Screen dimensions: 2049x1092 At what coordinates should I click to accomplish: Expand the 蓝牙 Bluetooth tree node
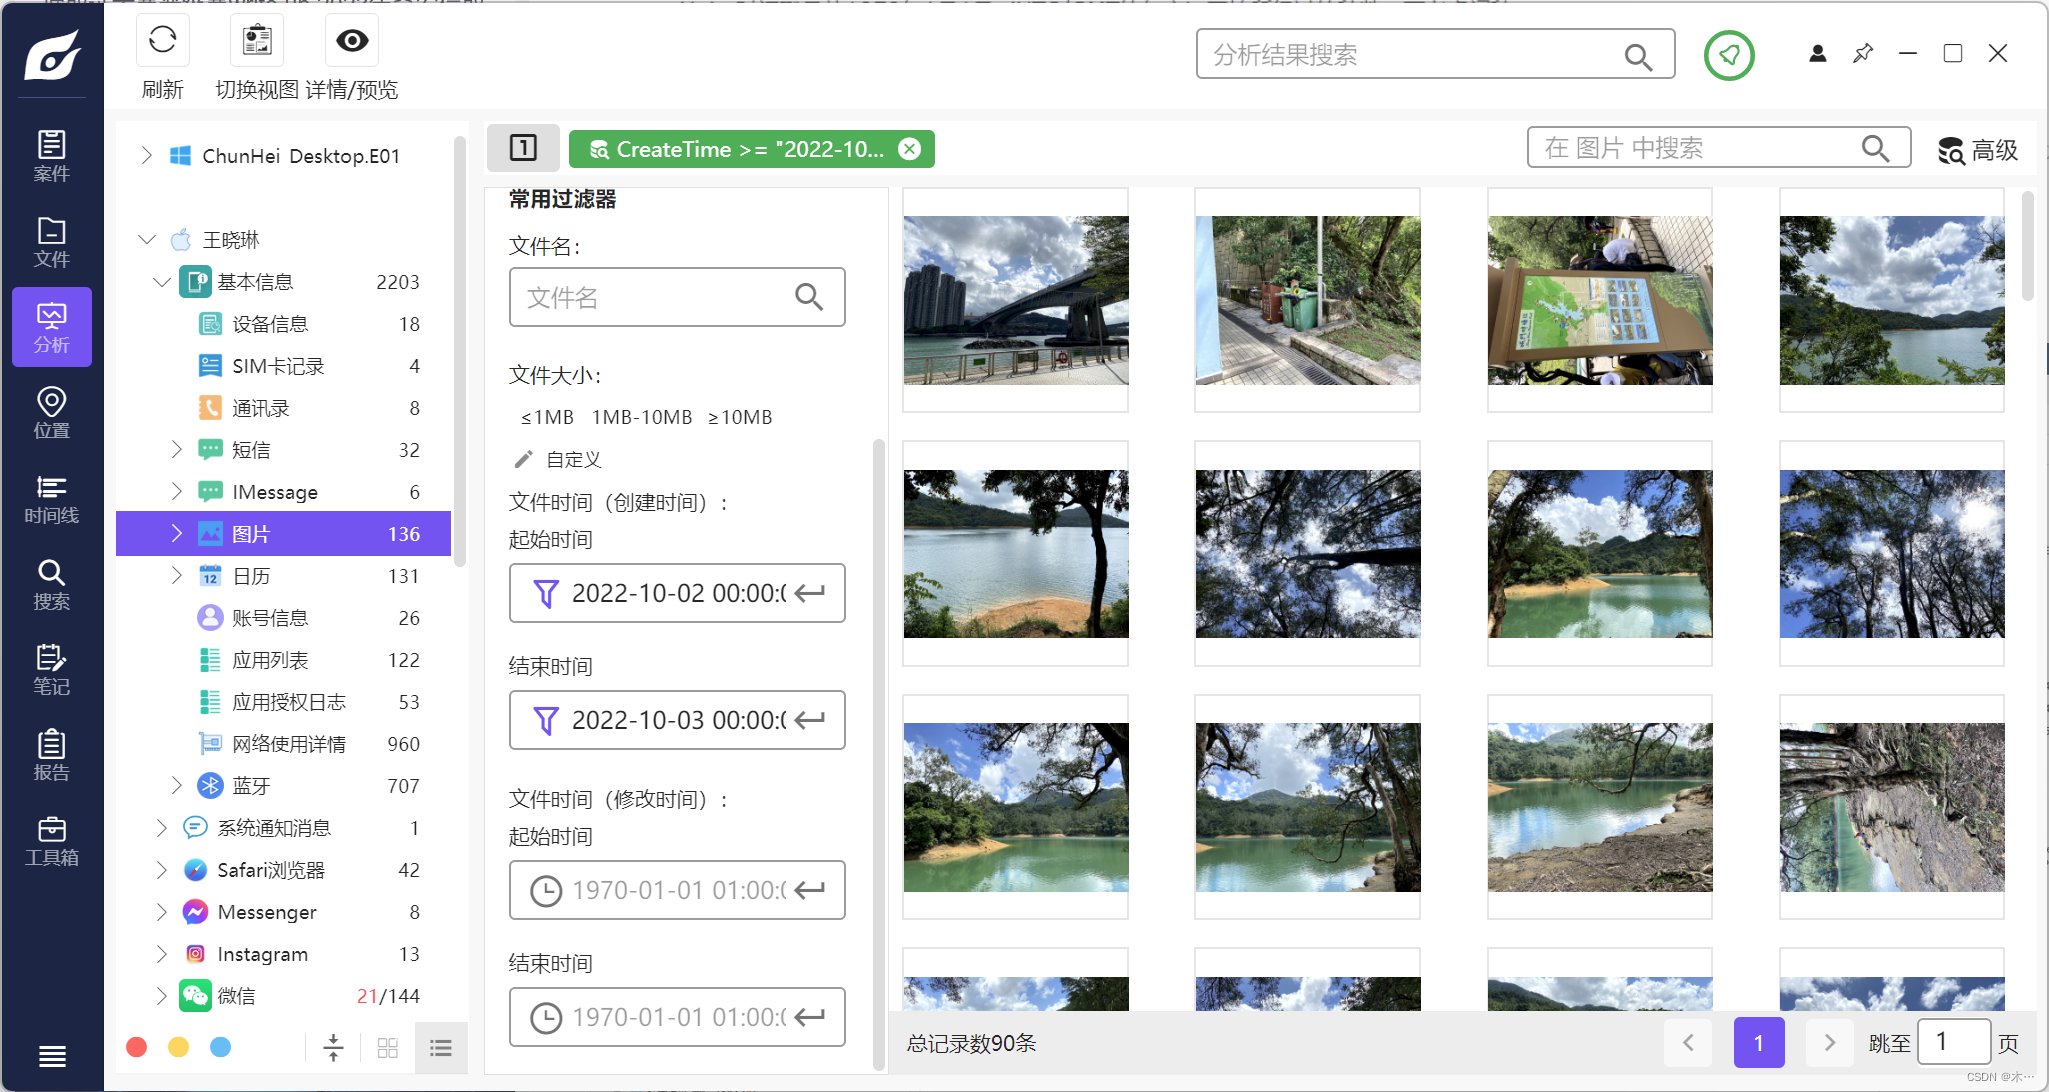click(176, 785)
